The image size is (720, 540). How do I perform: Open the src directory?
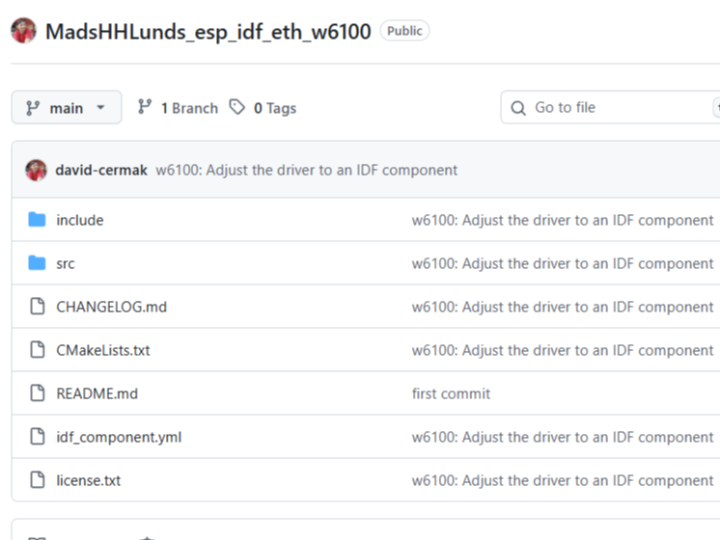(x=65, y=264)
